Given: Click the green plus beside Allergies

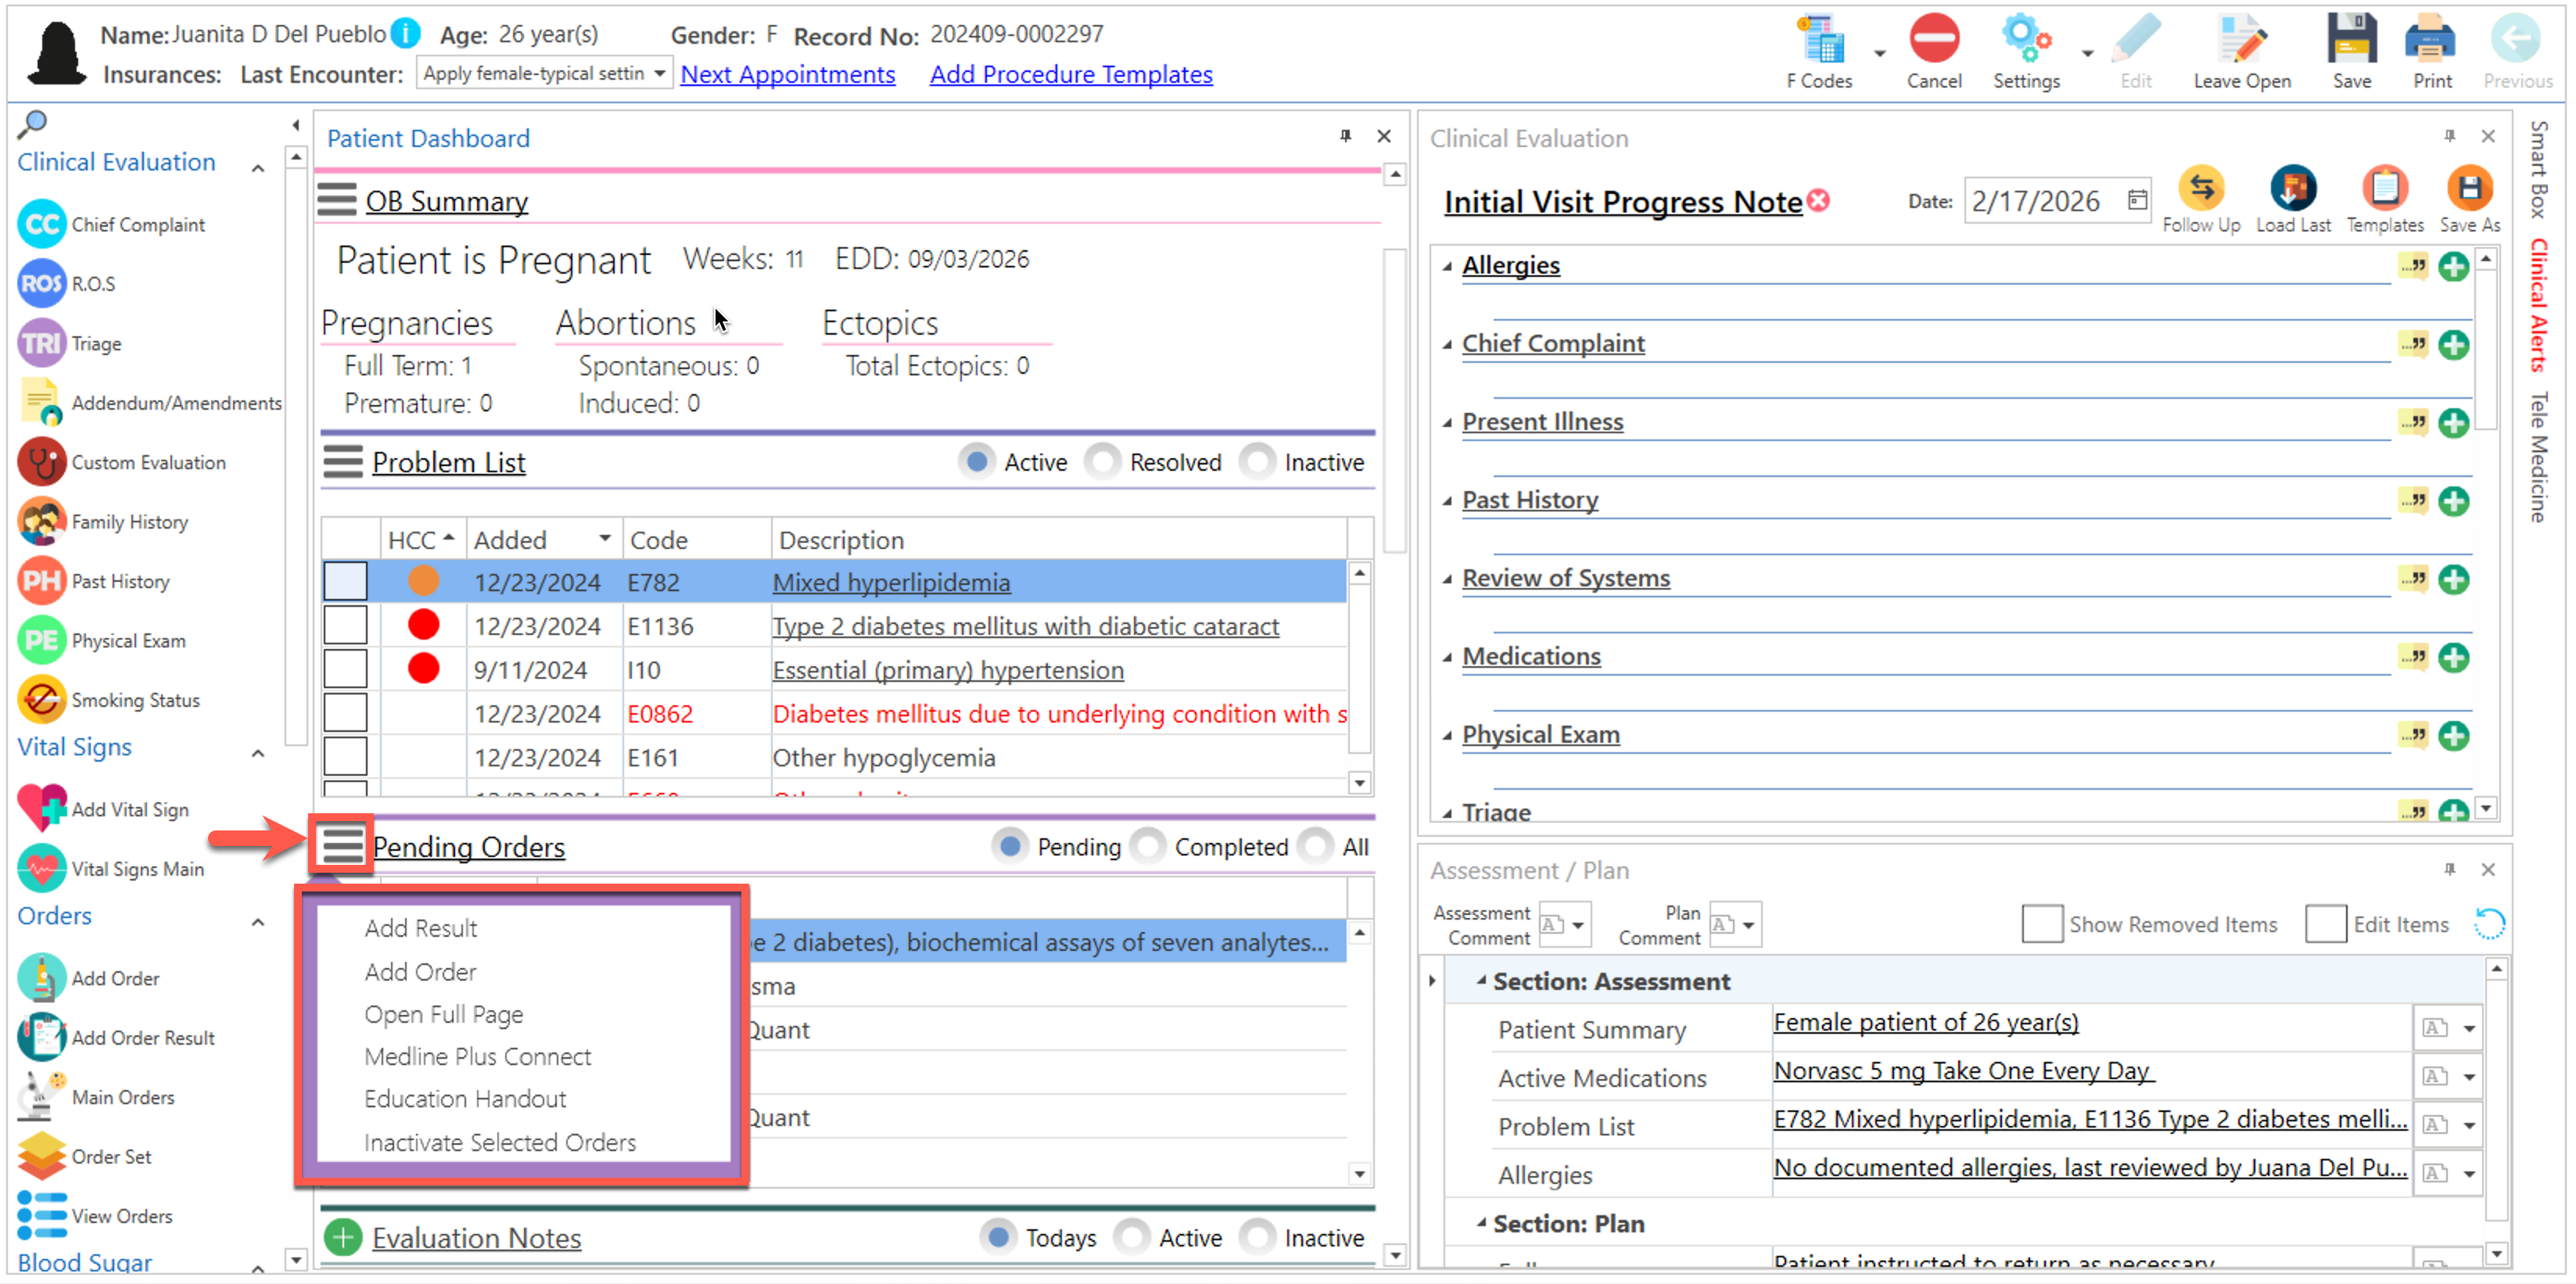Looking at the screenshot, I should click(2453, 266).
